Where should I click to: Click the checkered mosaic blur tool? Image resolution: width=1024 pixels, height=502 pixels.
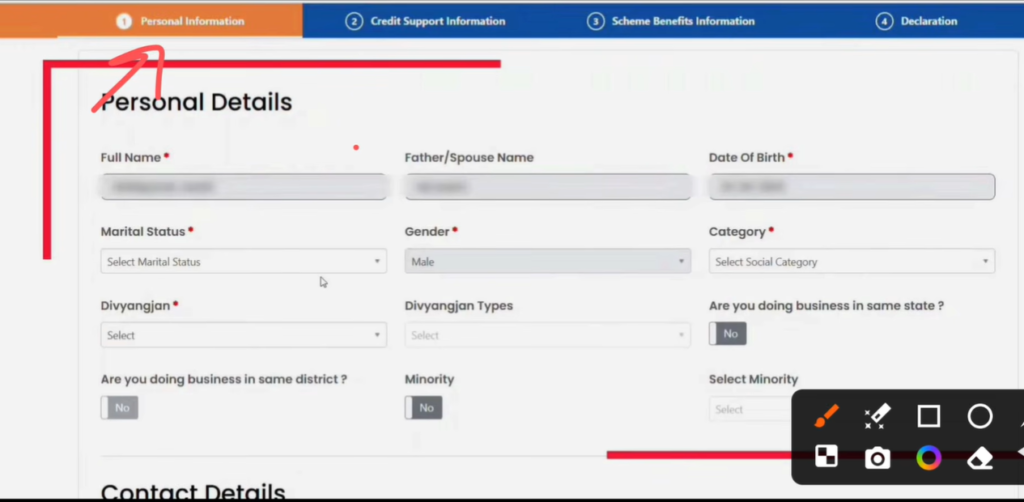click(826, 457)
